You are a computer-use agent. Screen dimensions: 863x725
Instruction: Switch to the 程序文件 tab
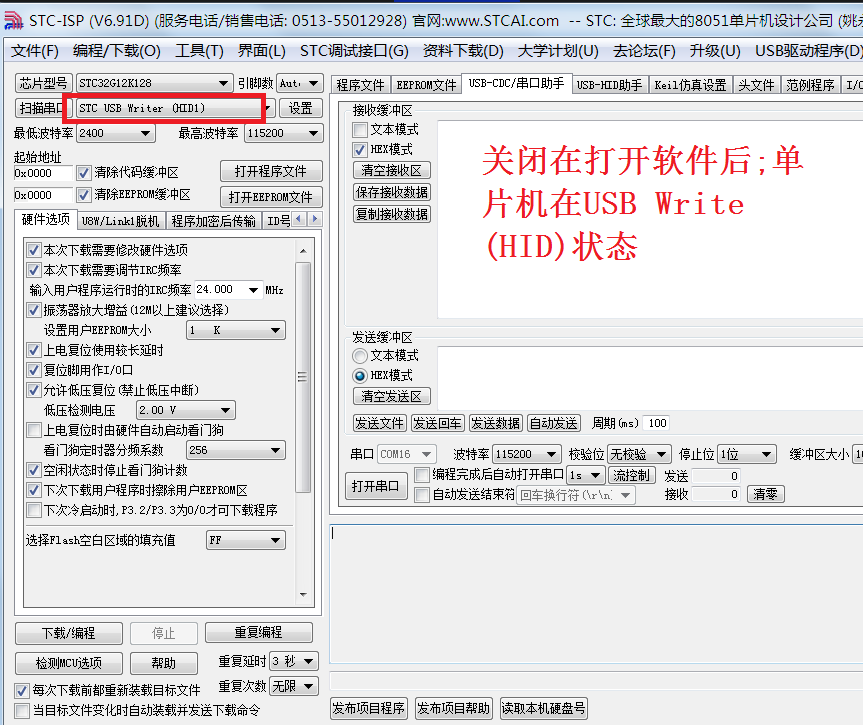coord(361,85)
